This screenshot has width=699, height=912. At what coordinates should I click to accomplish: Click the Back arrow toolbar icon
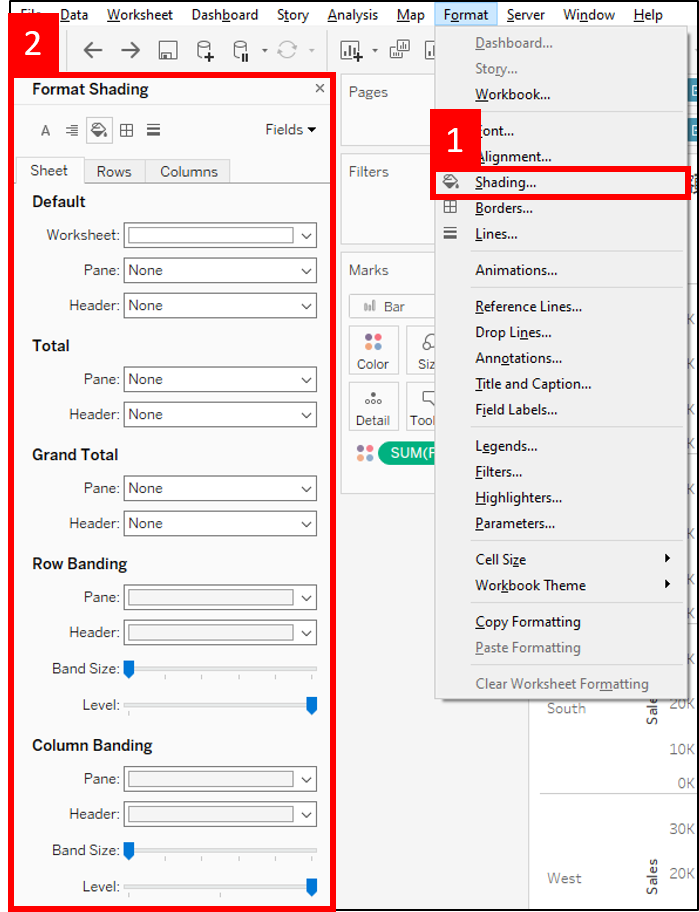93,51
